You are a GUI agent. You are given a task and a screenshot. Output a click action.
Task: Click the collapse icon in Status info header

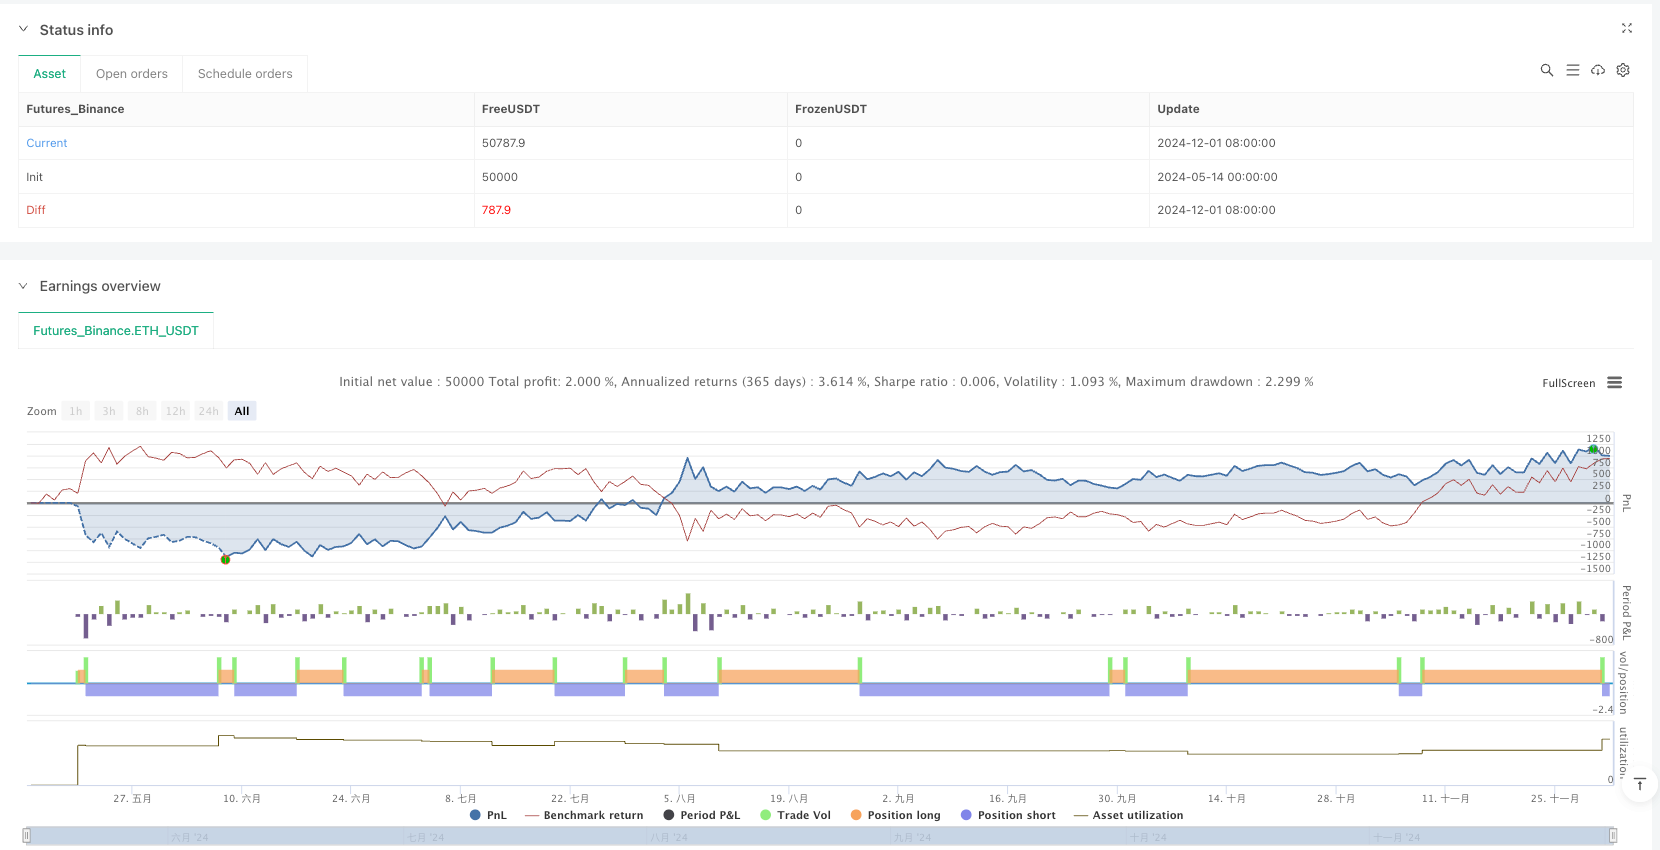1626,28
